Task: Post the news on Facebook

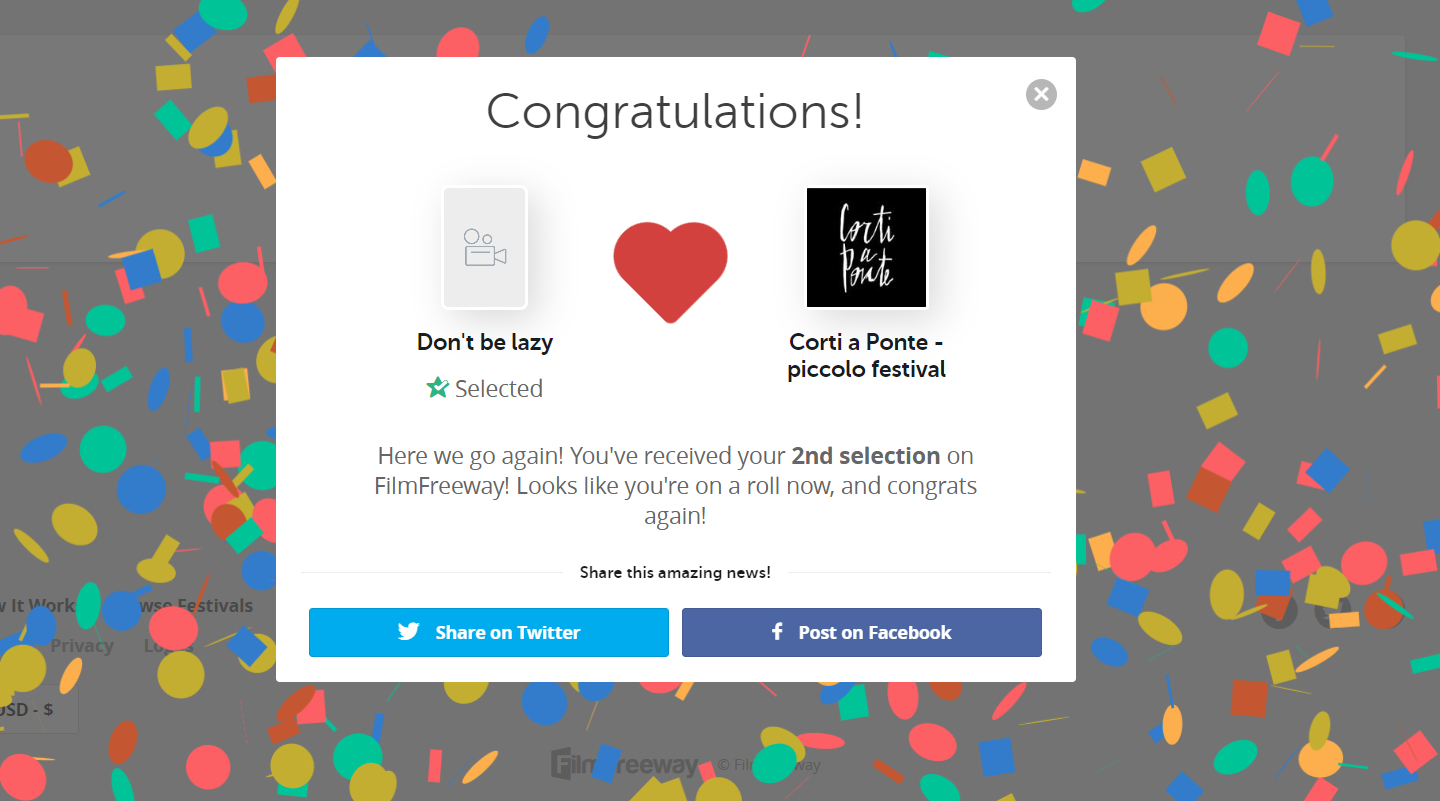Action: [x=862, y=632]
